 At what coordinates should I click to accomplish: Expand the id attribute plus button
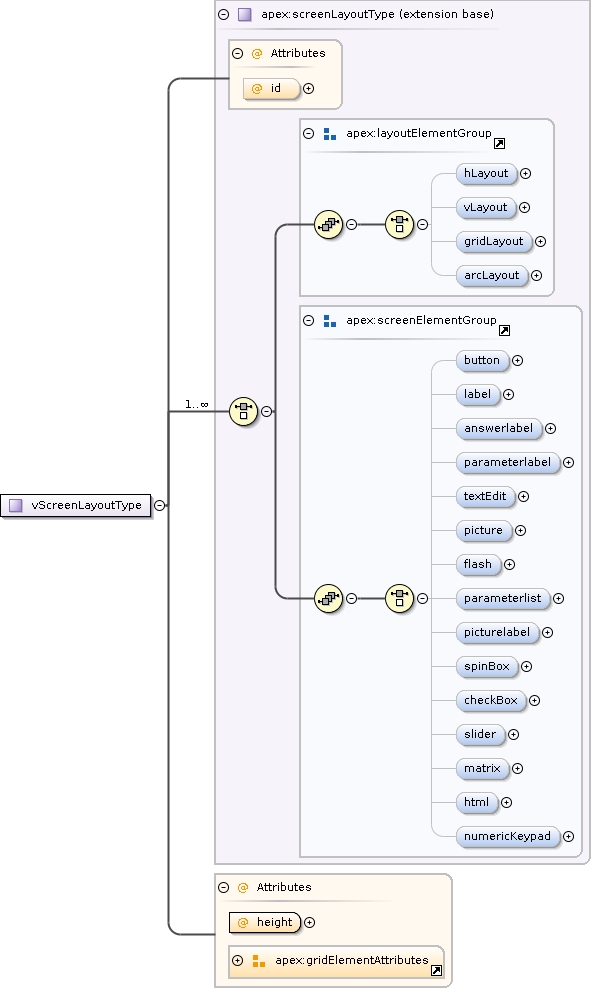click(308, 89)
